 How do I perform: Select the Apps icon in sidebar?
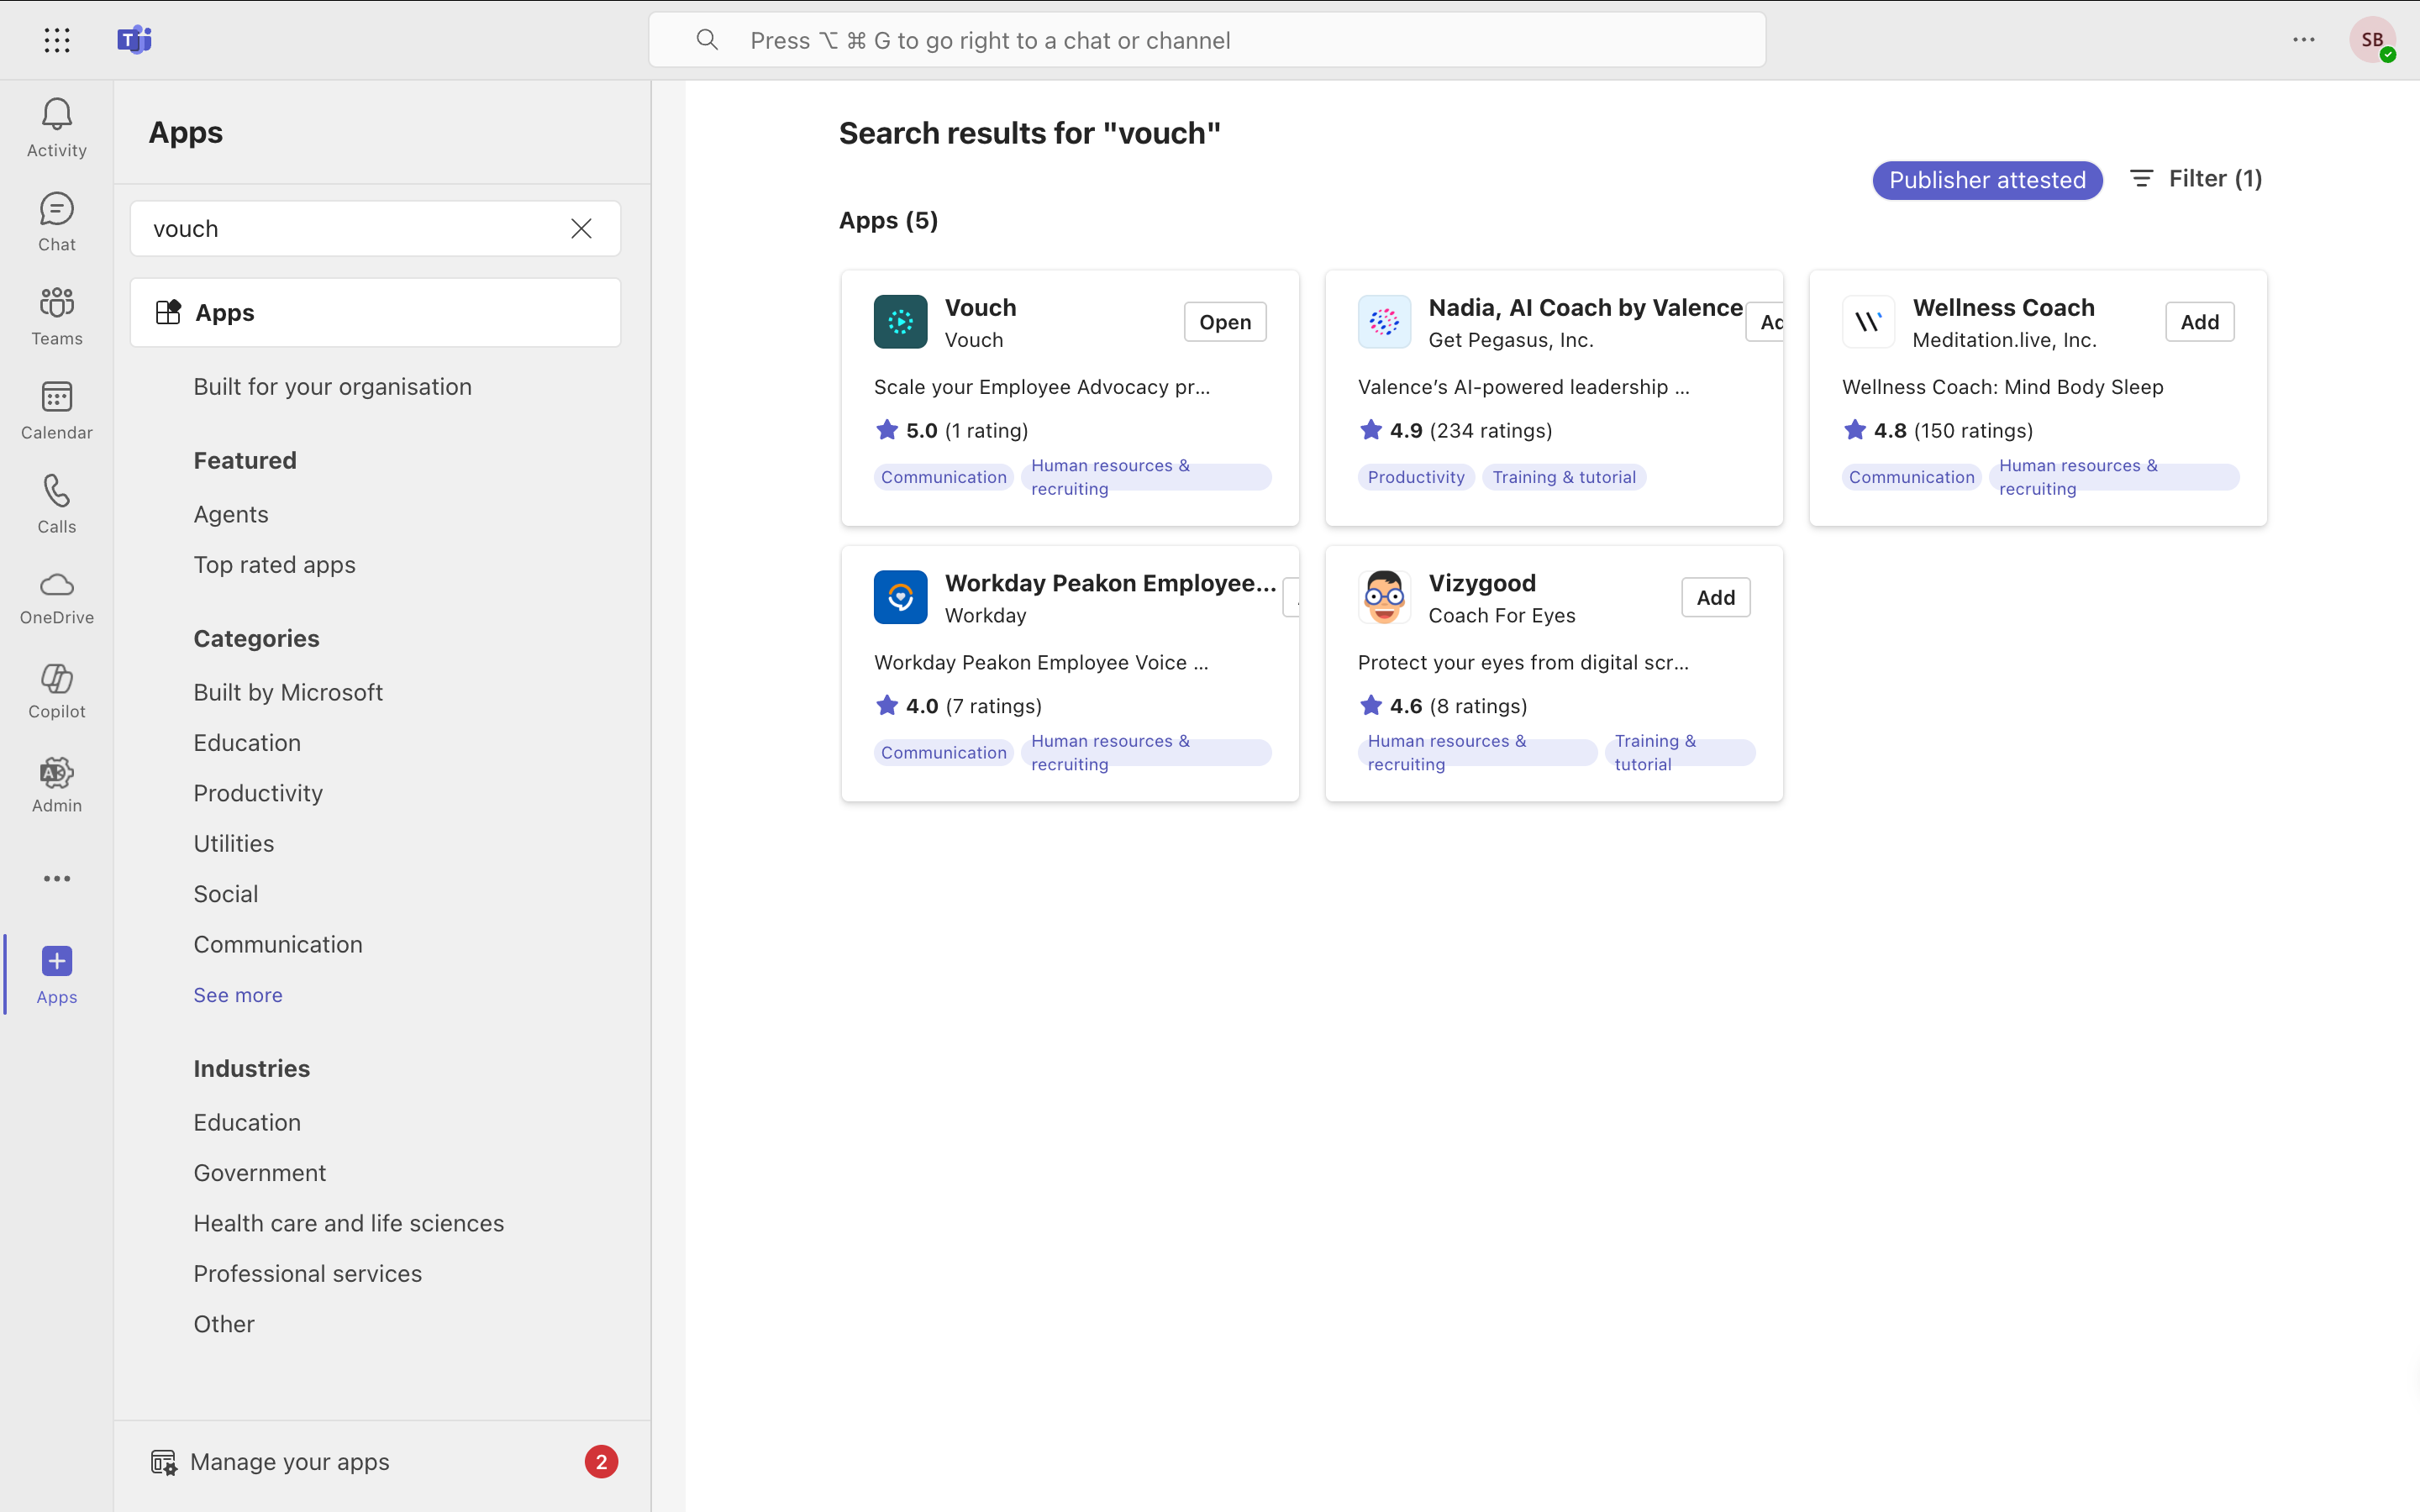(57, 961)
